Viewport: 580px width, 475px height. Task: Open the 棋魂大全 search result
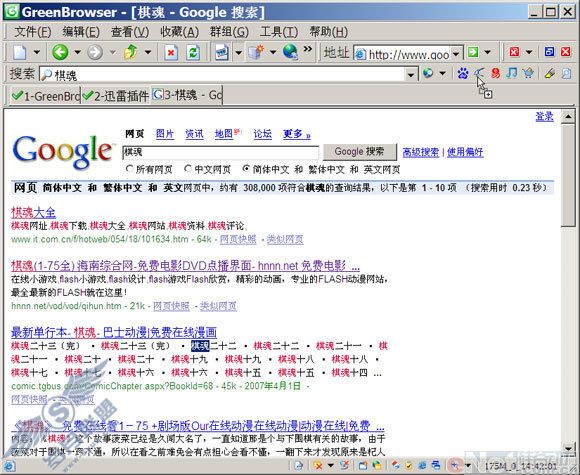tap(33, 213)
